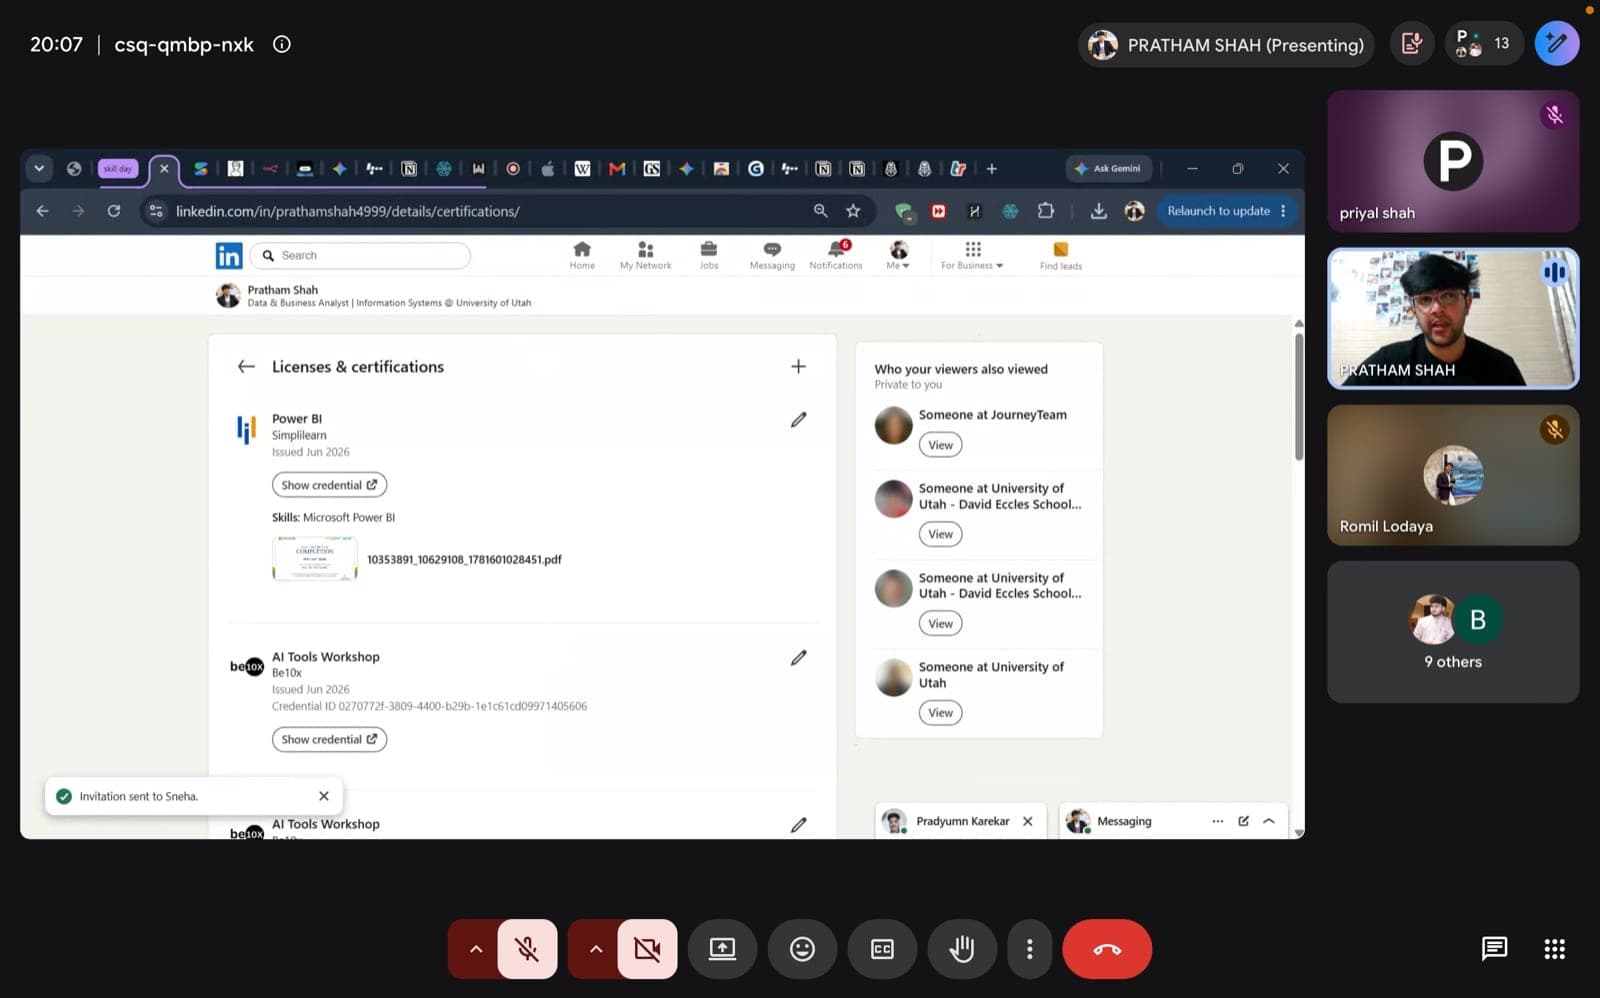Edit the Be10x credential ID entry
Image resolution: width=1600 pixels, height=998 pixels.
[798, 658]
